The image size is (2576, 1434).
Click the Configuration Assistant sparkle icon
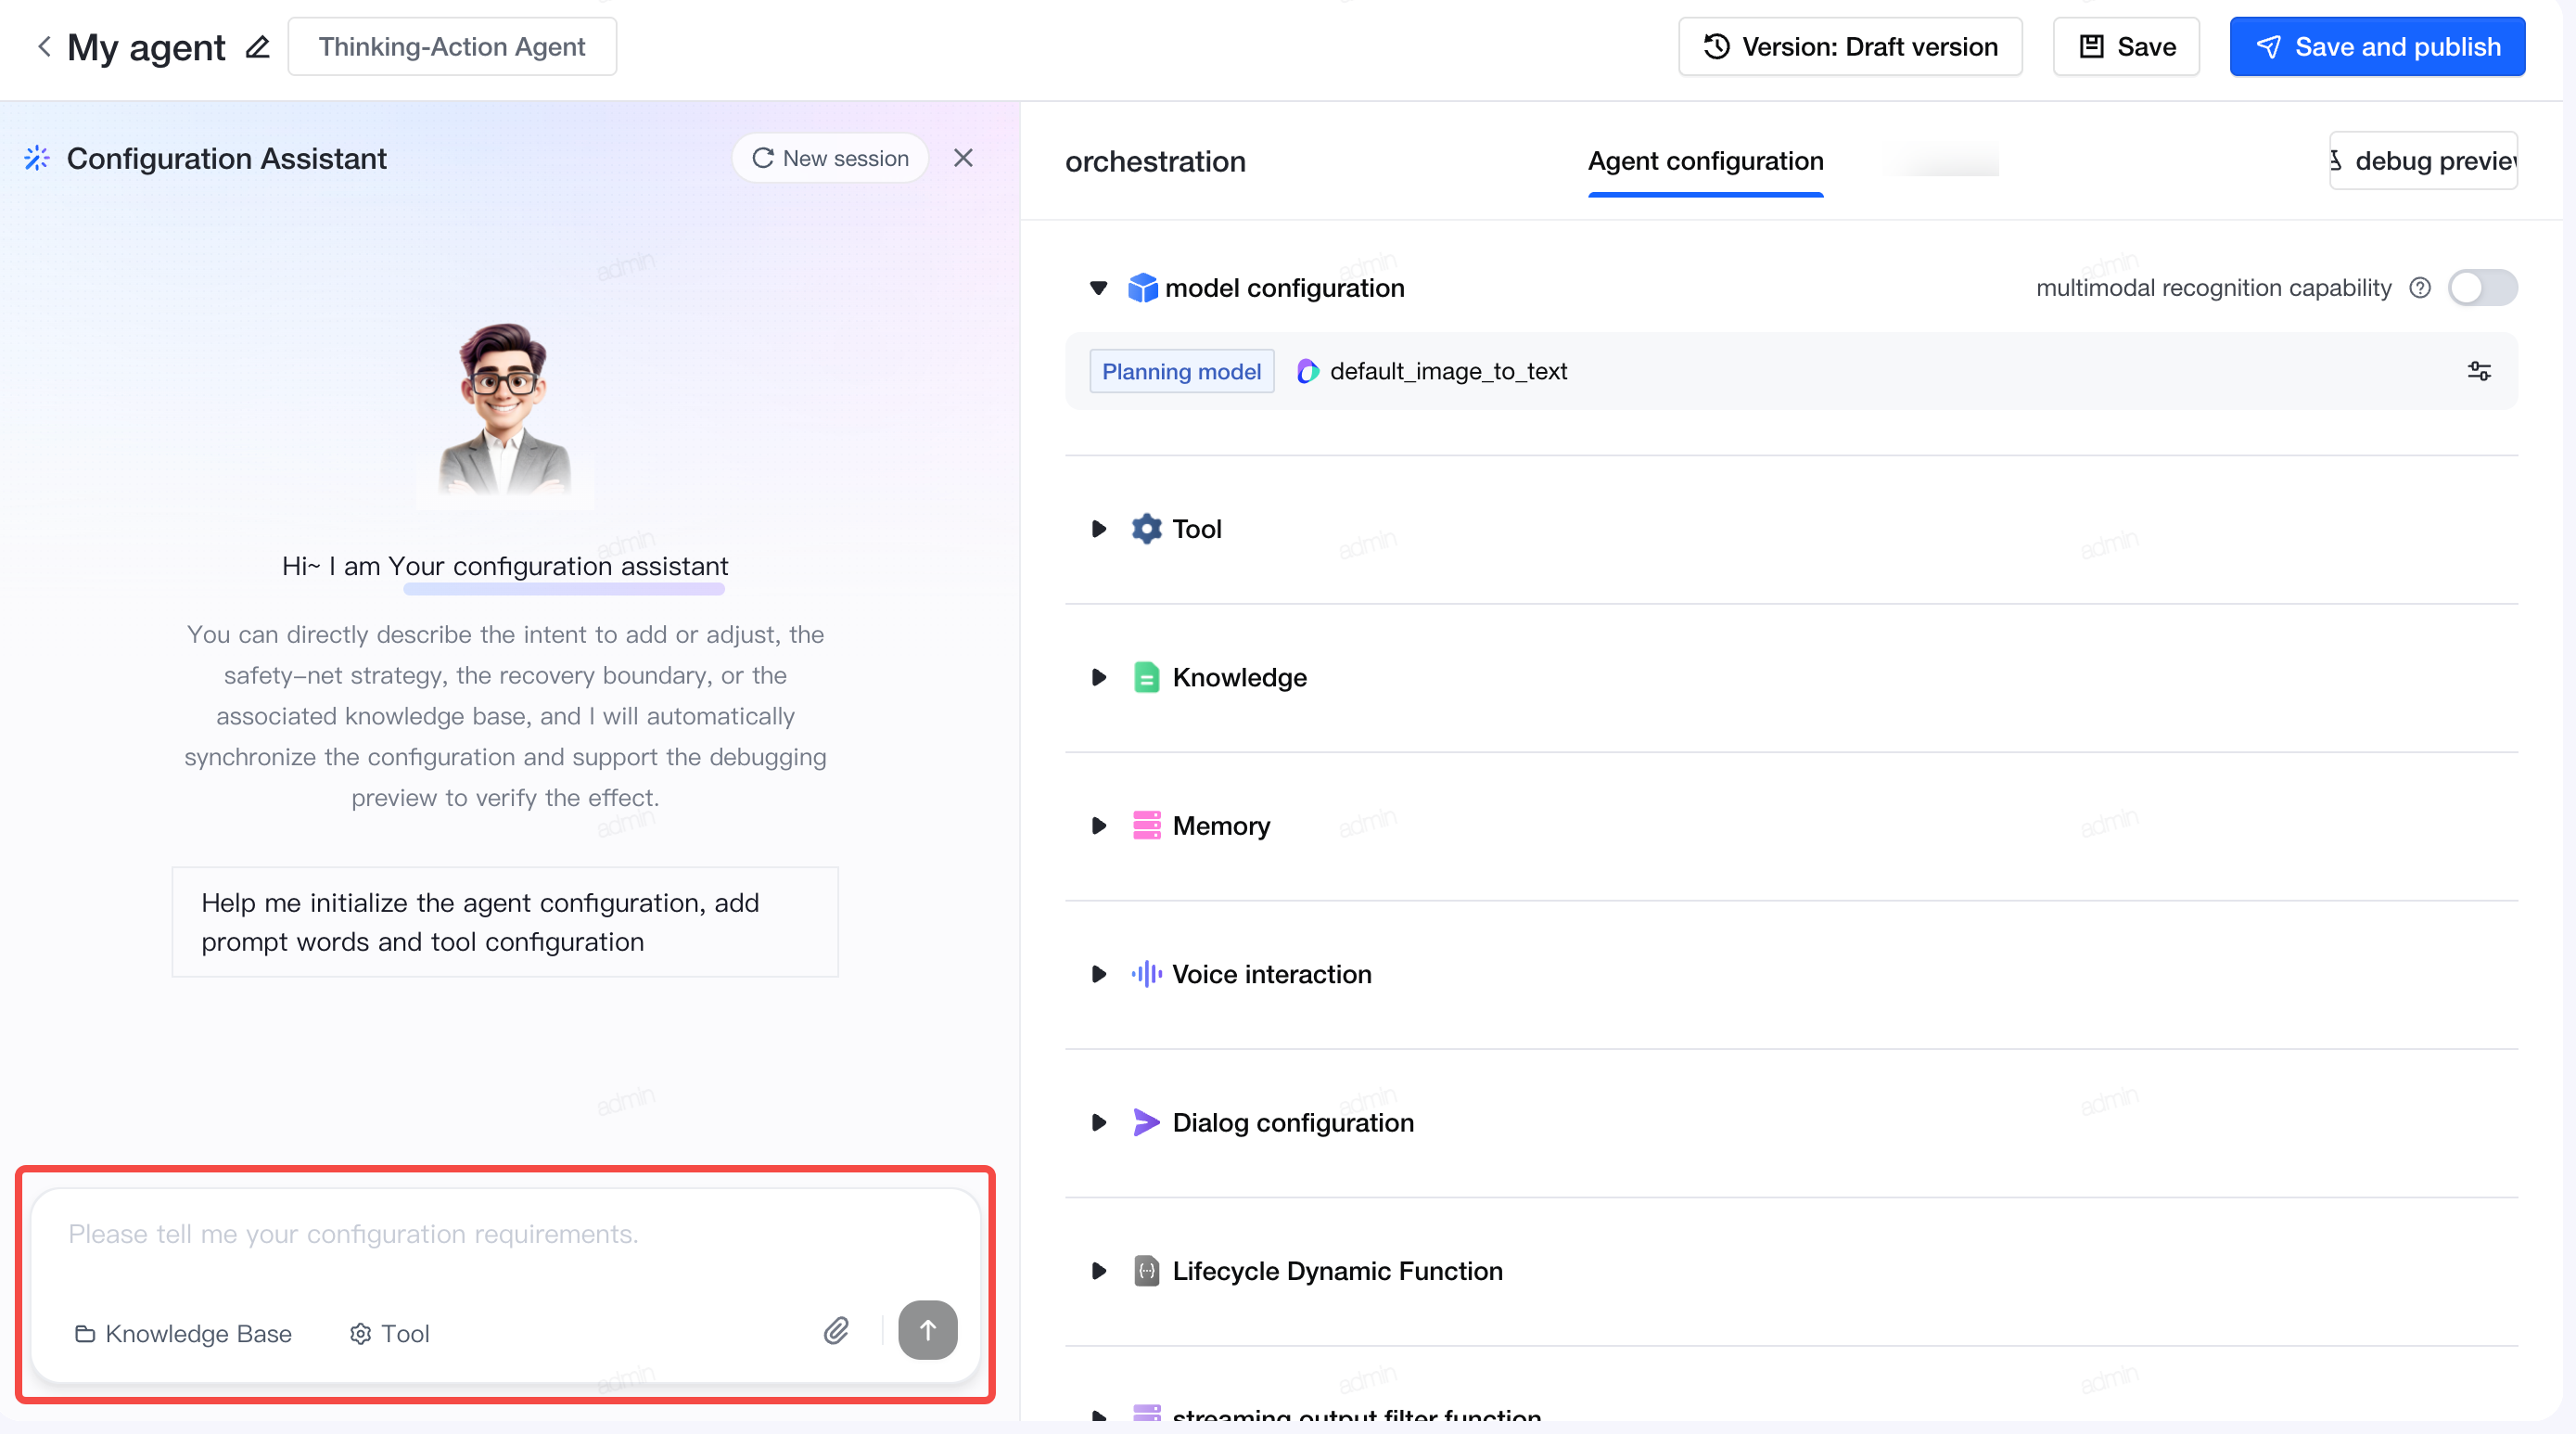tap(37, 158)
